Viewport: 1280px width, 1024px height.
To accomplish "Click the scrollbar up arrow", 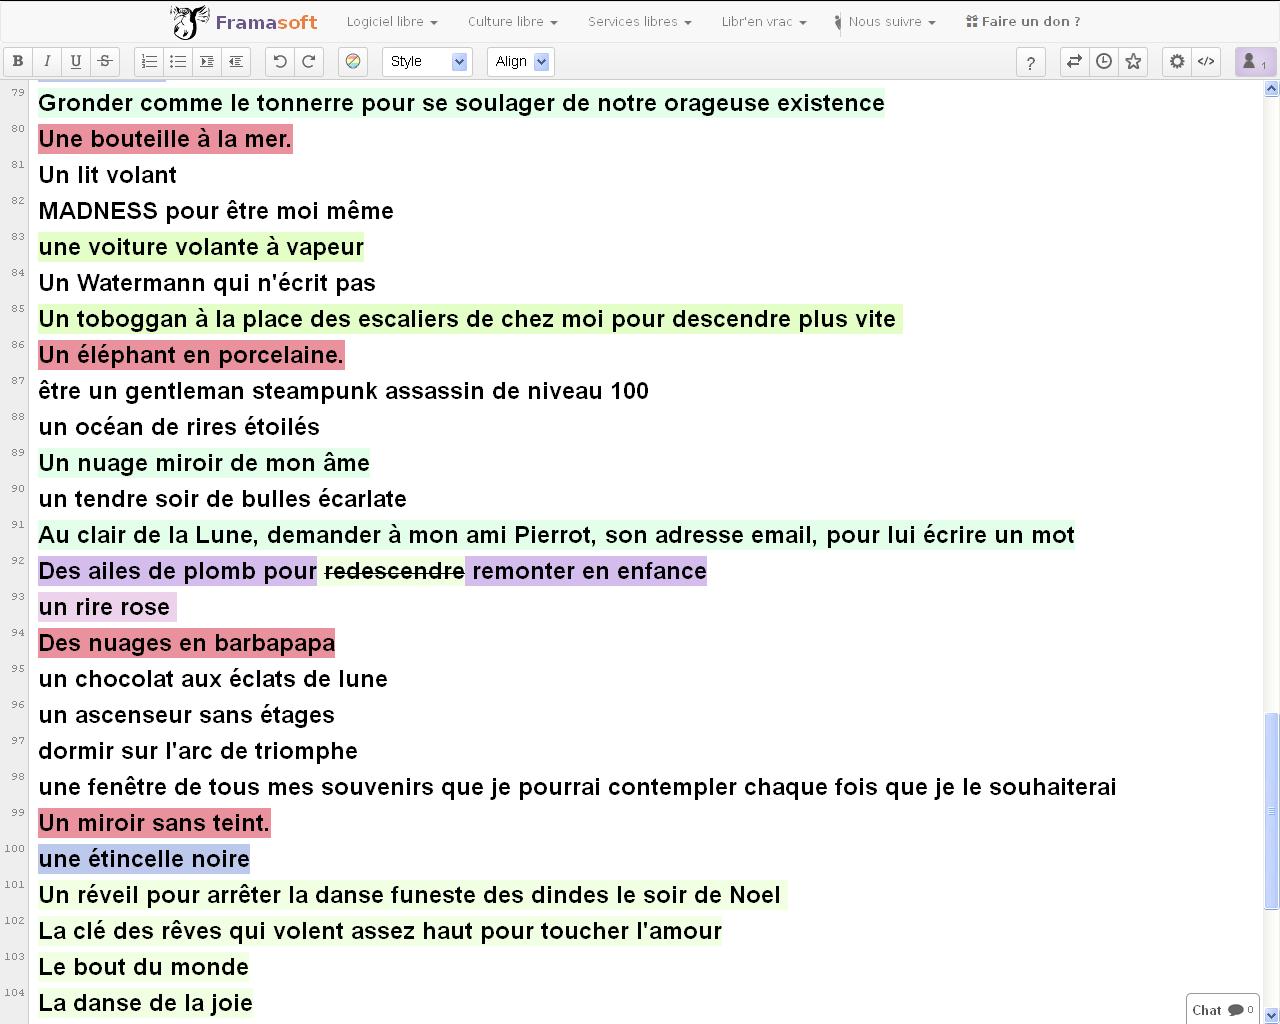I will (x=1272, y=89).
